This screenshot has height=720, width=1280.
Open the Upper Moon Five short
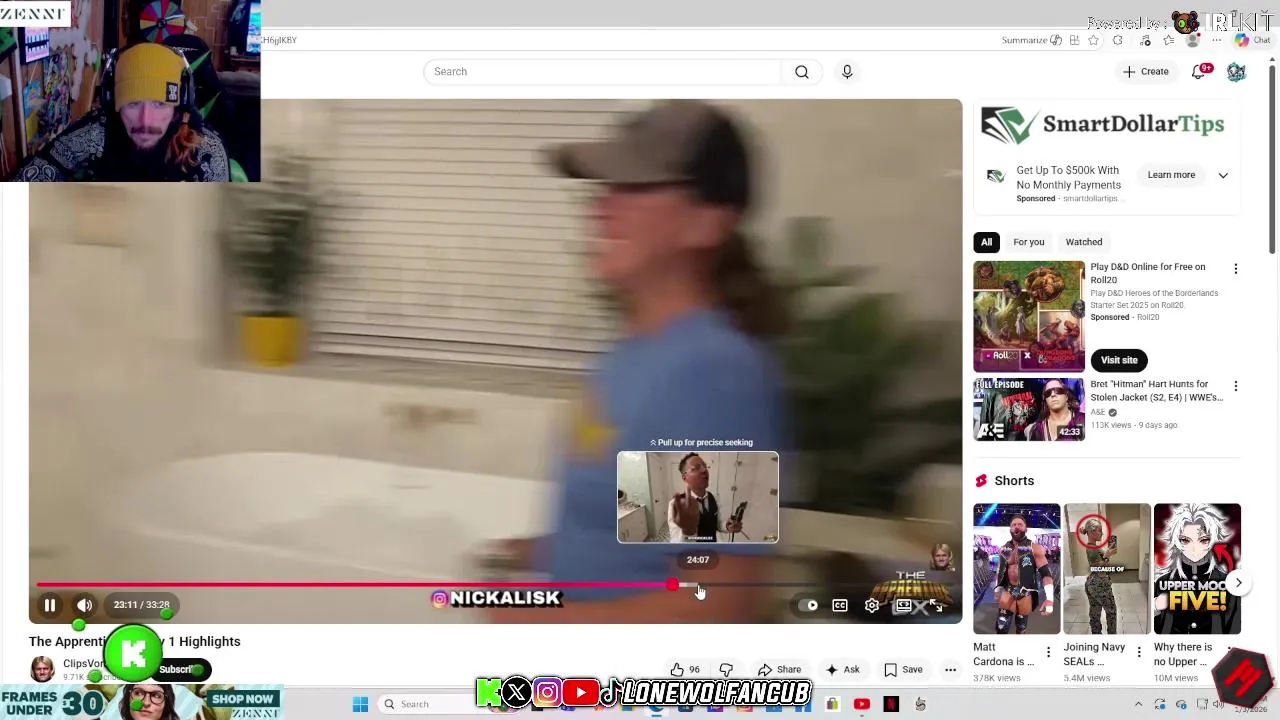coord(1197,568)
